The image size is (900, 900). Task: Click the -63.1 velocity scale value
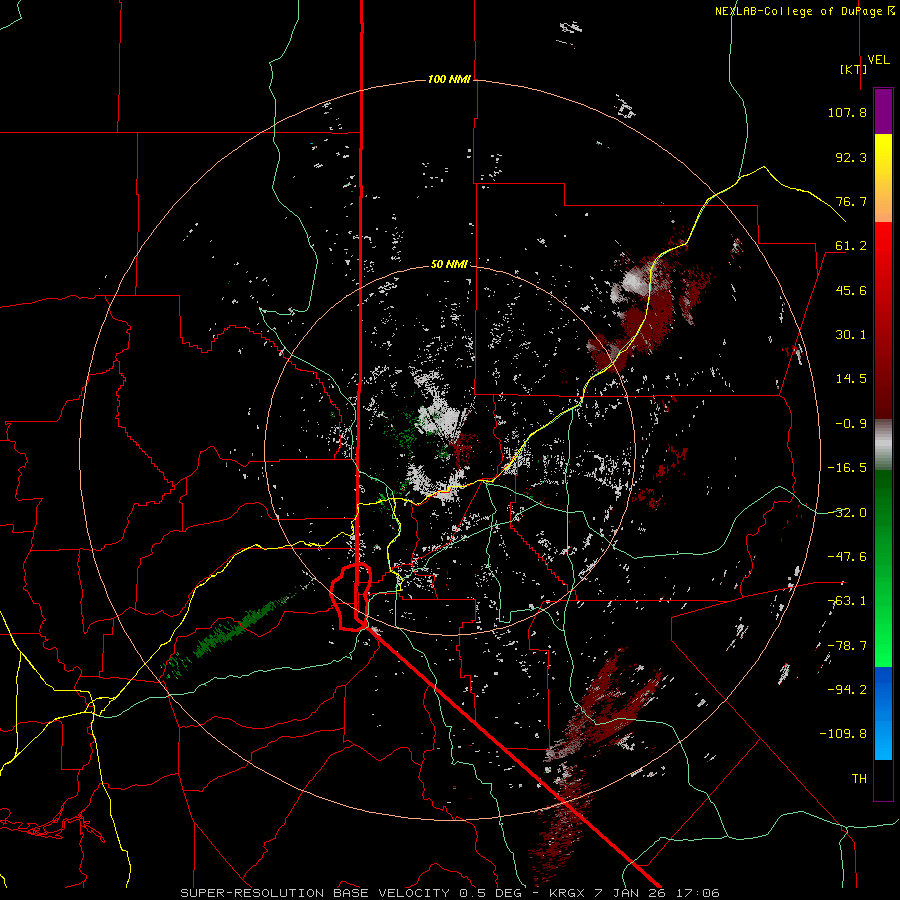(847, 601)
